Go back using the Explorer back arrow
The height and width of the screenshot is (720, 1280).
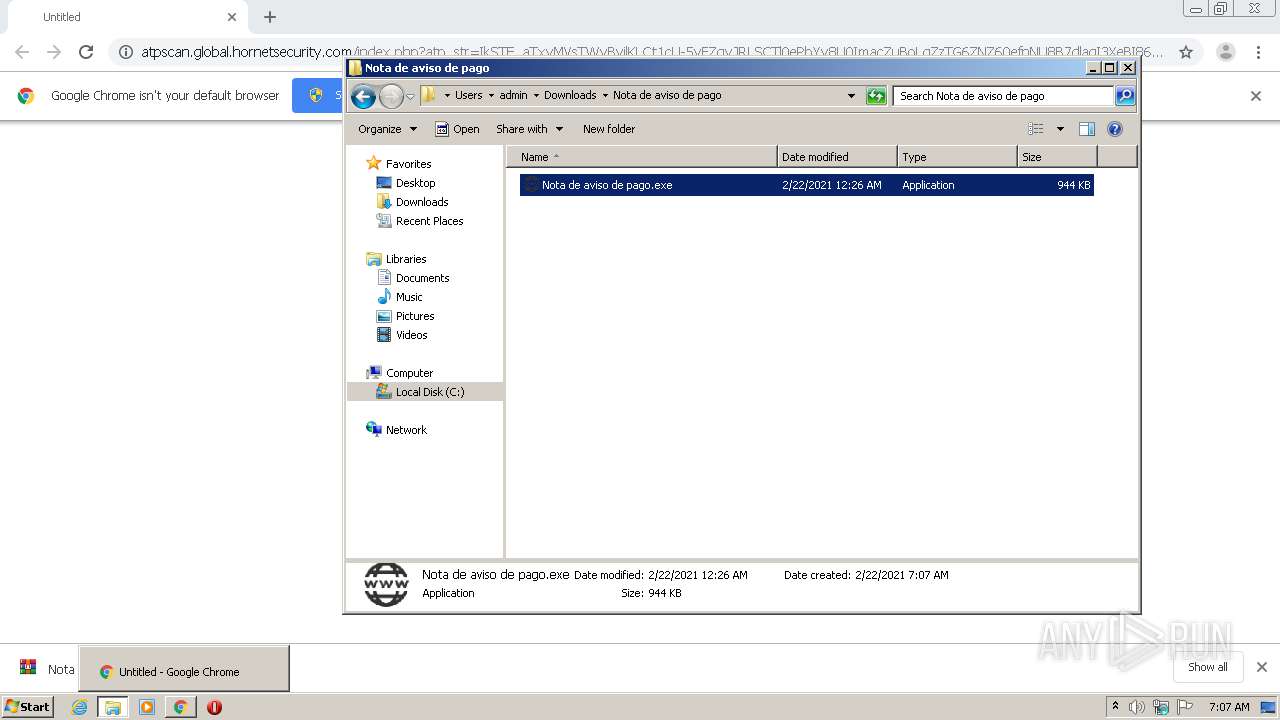click(x=364, y=96)
